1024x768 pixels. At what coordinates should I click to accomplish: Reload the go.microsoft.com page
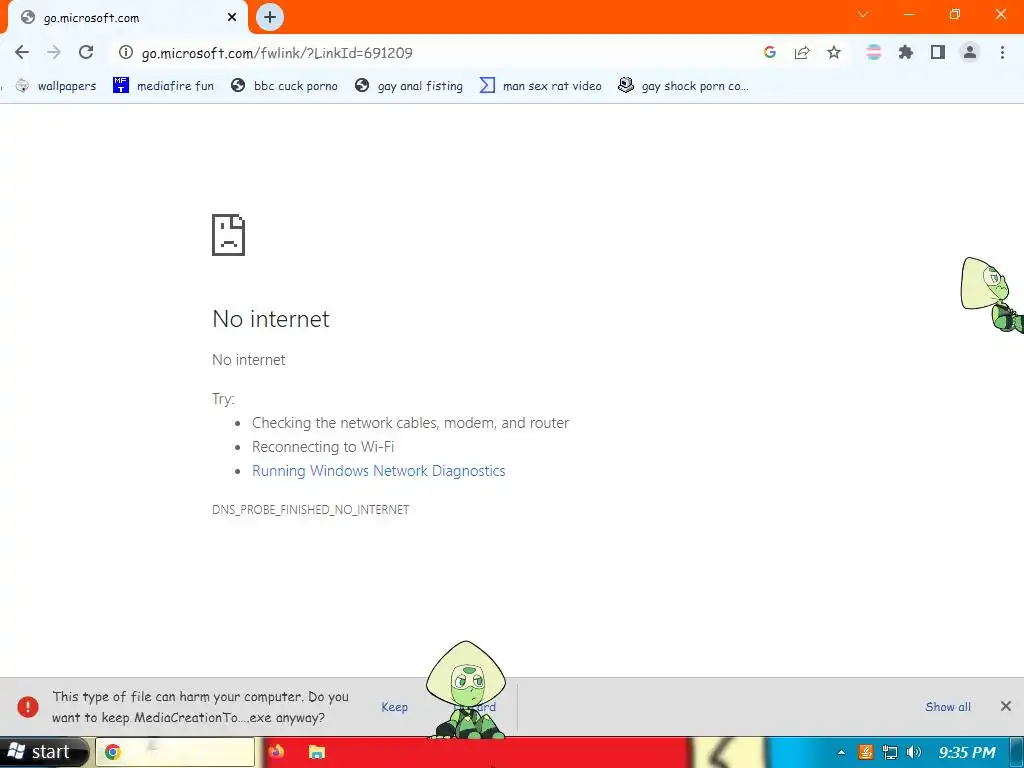click(86, 53)
